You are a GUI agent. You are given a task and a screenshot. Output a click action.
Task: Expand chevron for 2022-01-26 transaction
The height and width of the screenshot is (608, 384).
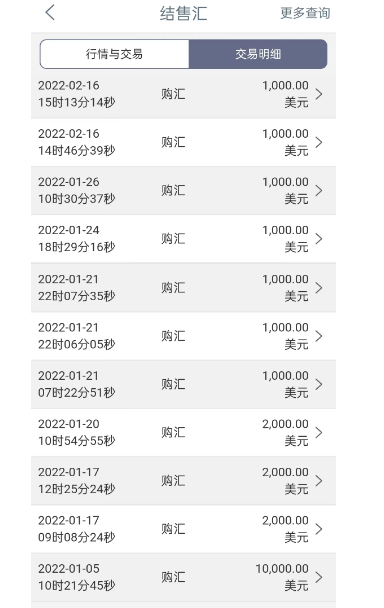[319, 190]
